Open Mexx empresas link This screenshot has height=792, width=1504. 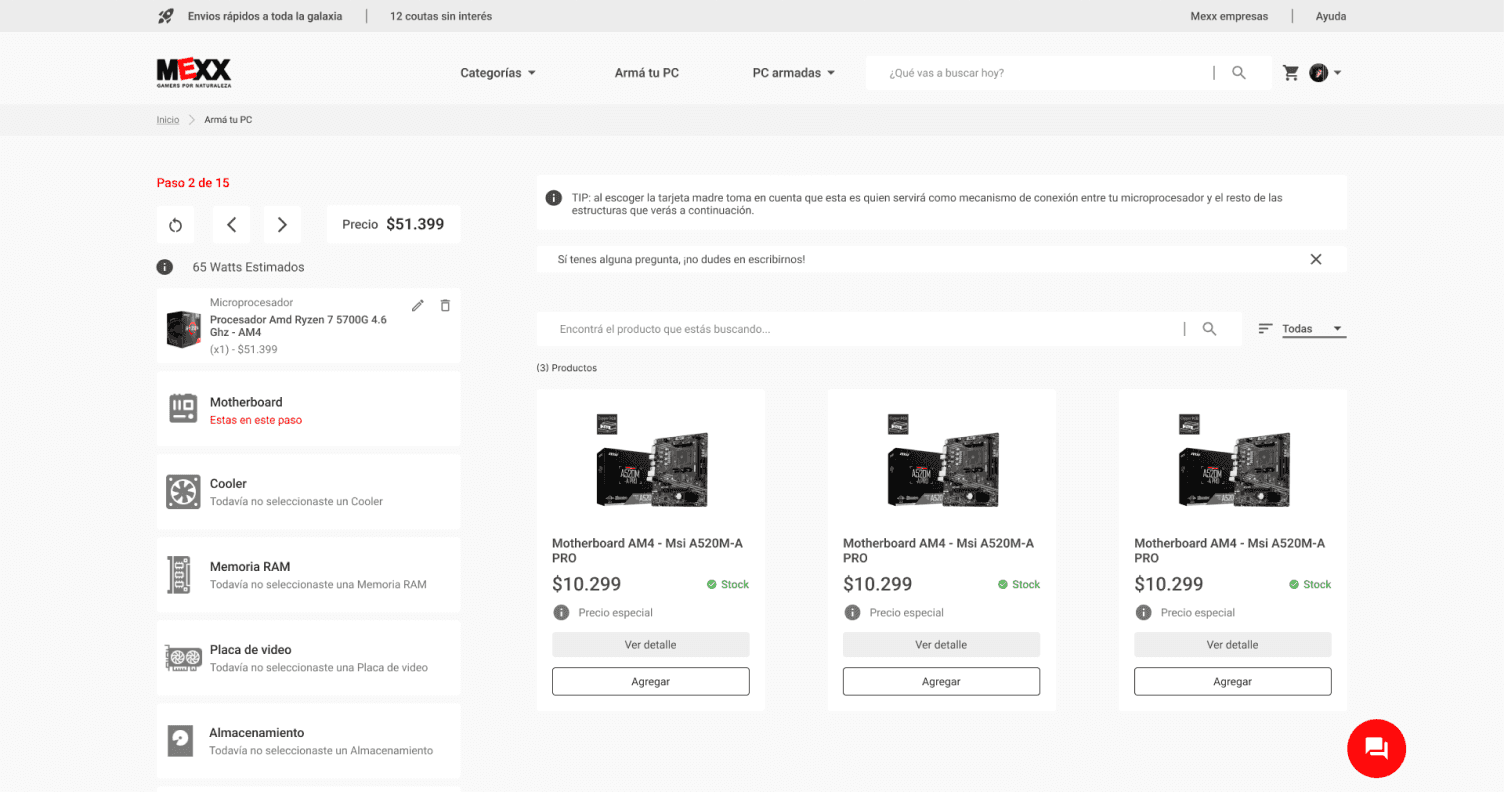click(1229, 16)
